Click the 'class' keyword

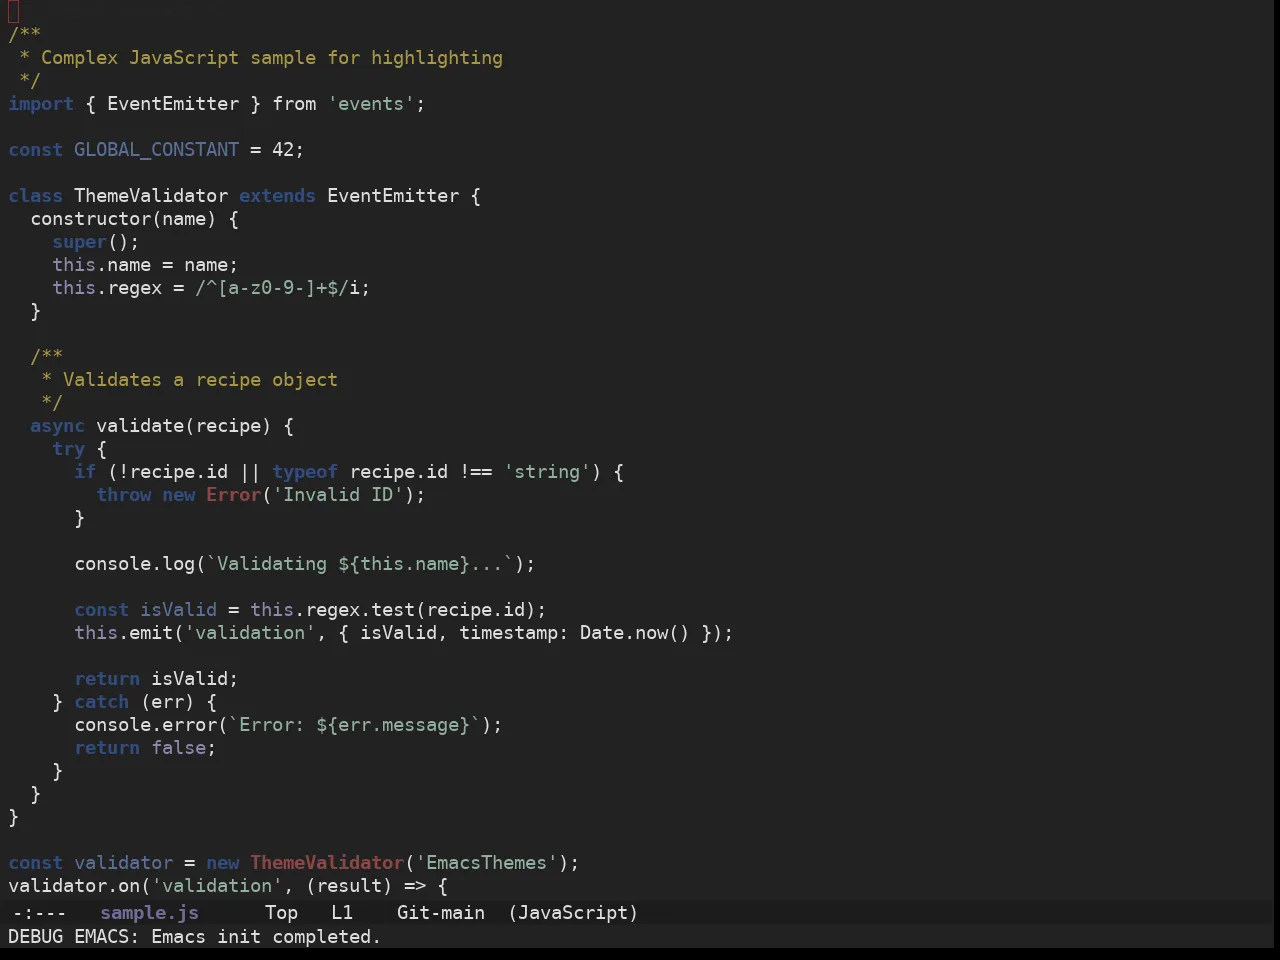[35, 195]
